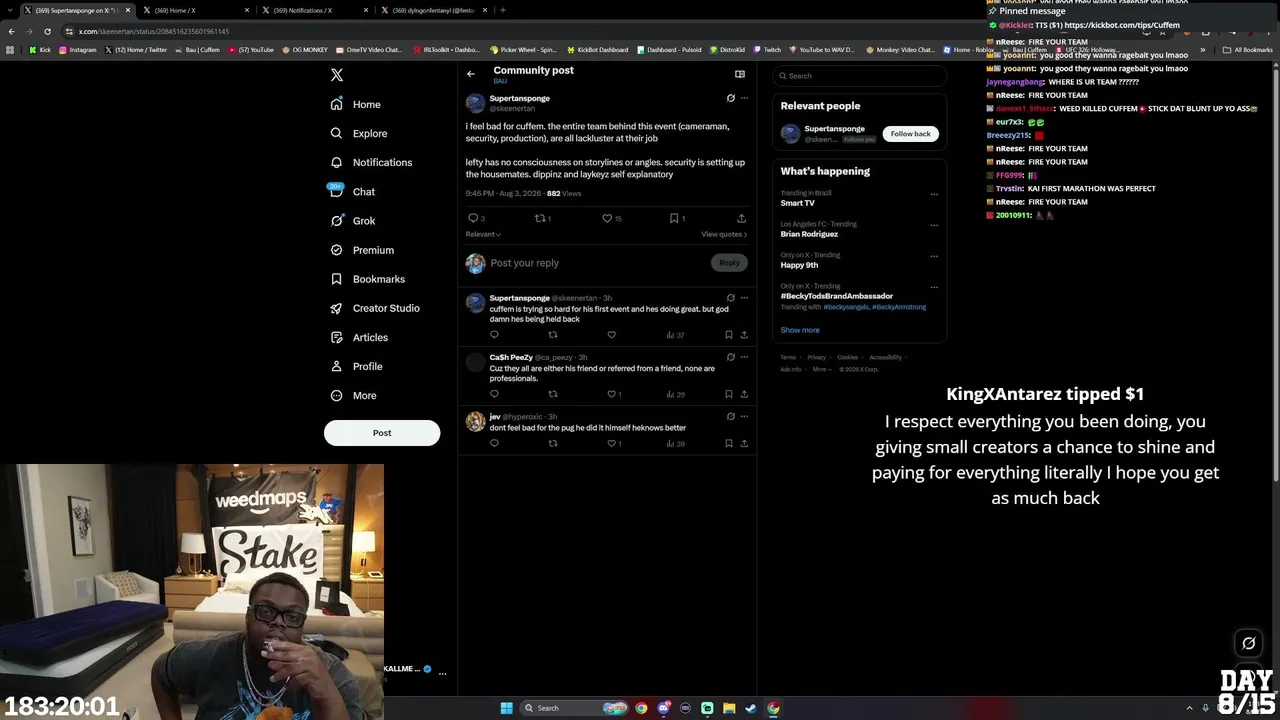The image size is (1280, 720).
Task: Bookmark jev's reply
Action: point(729,443)
